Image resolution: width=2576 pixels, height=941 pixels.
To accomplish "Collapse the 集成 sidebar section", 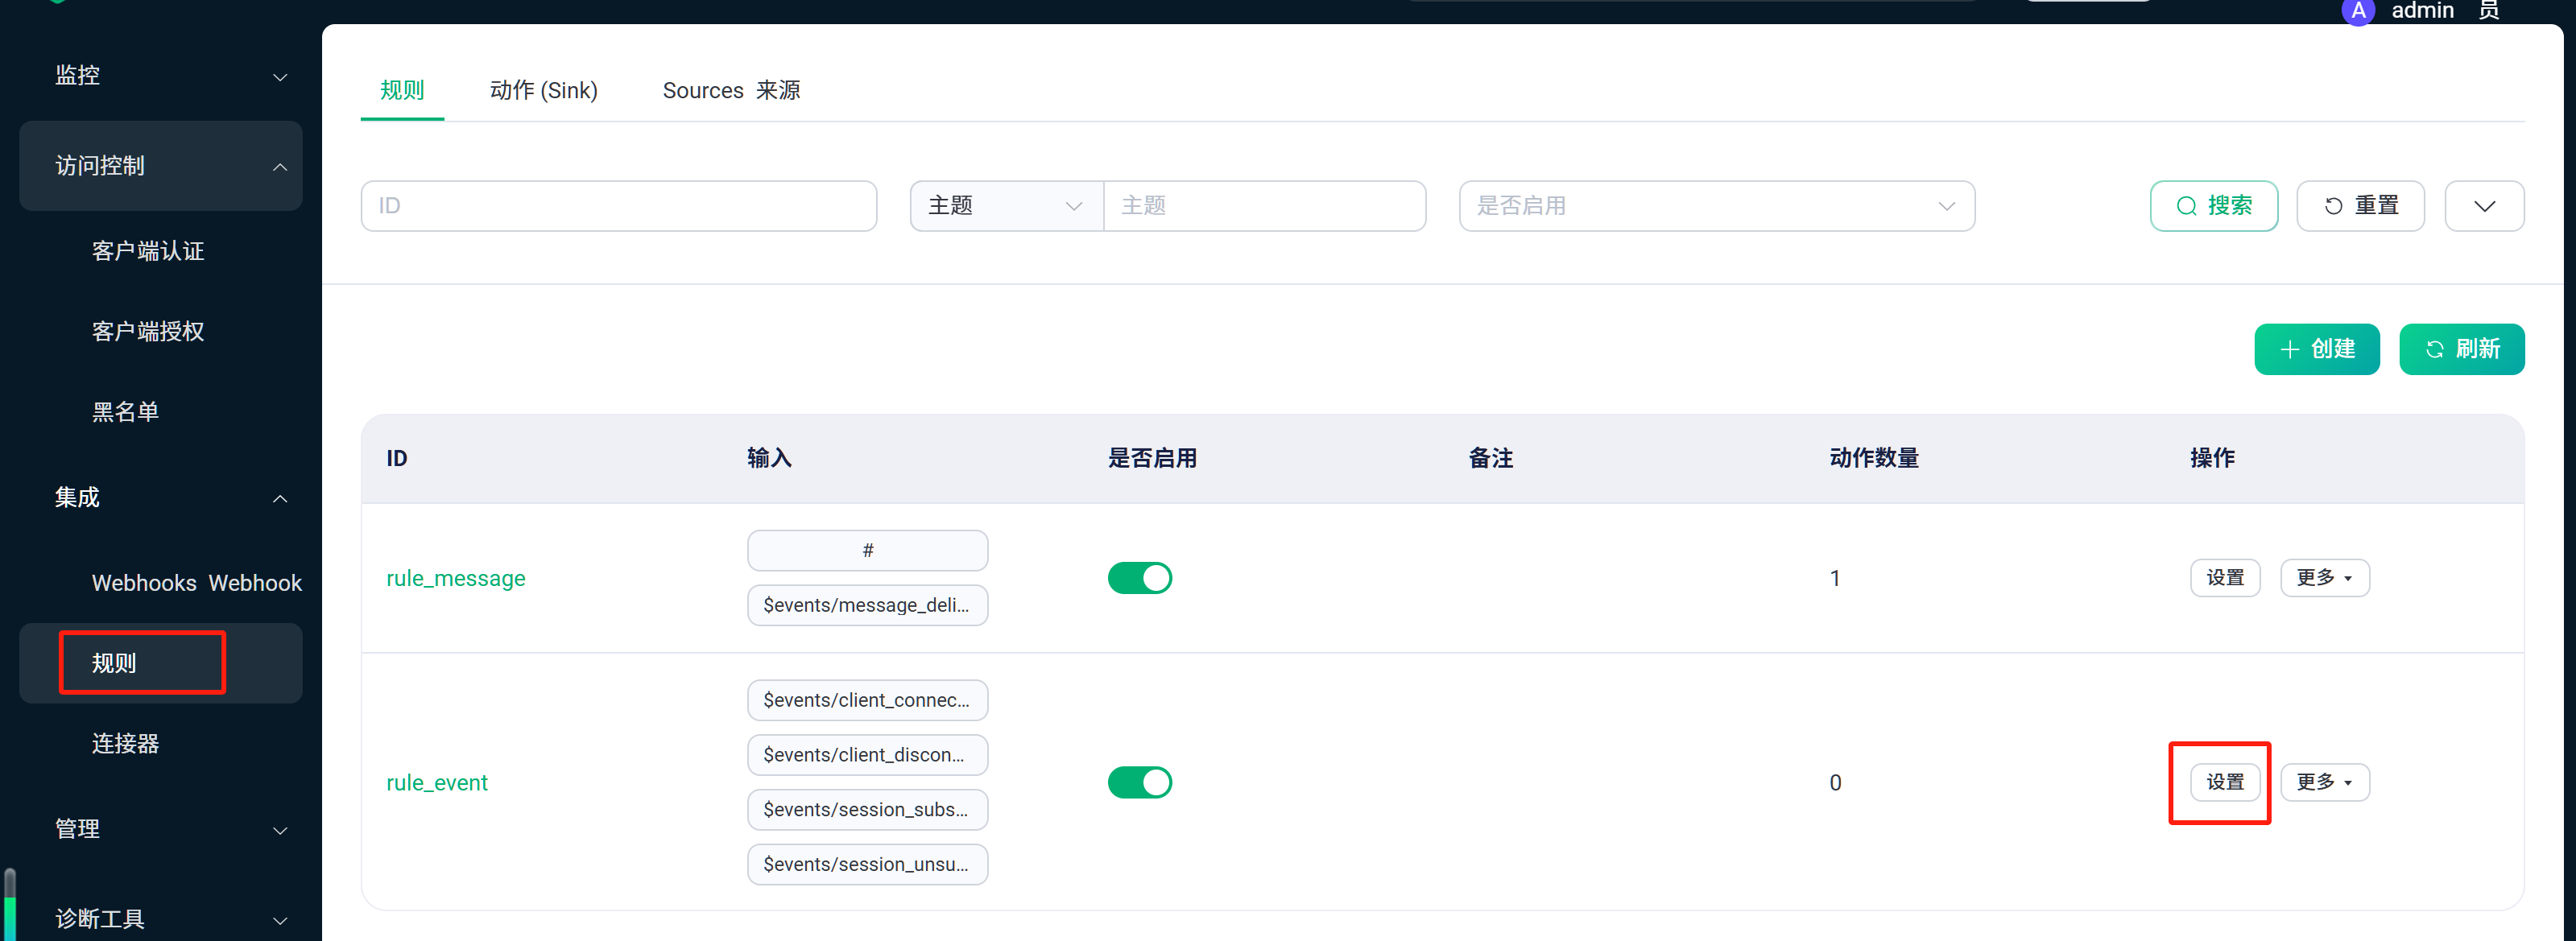I will pos(161,498).
